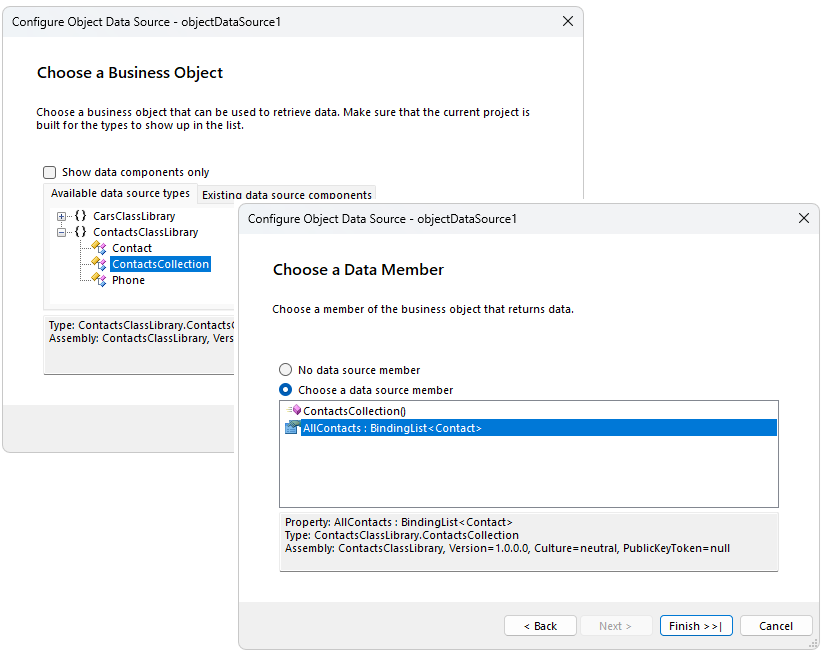Switch to the 'Available data source types' tab
Viewport: 832px width, 661px height.
point(120,194)
